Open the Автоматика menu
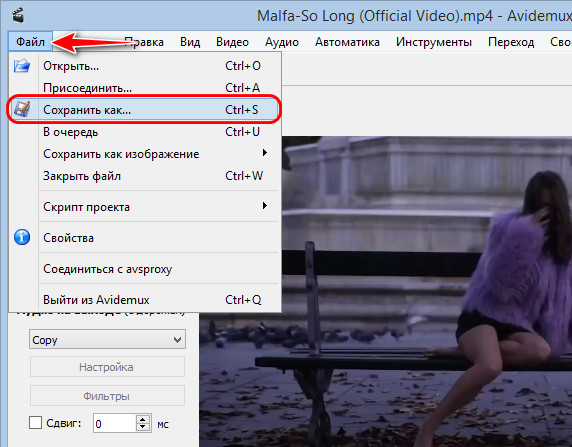Image resolution: width=572 pixels, height=447 pixels. point(347,42)
